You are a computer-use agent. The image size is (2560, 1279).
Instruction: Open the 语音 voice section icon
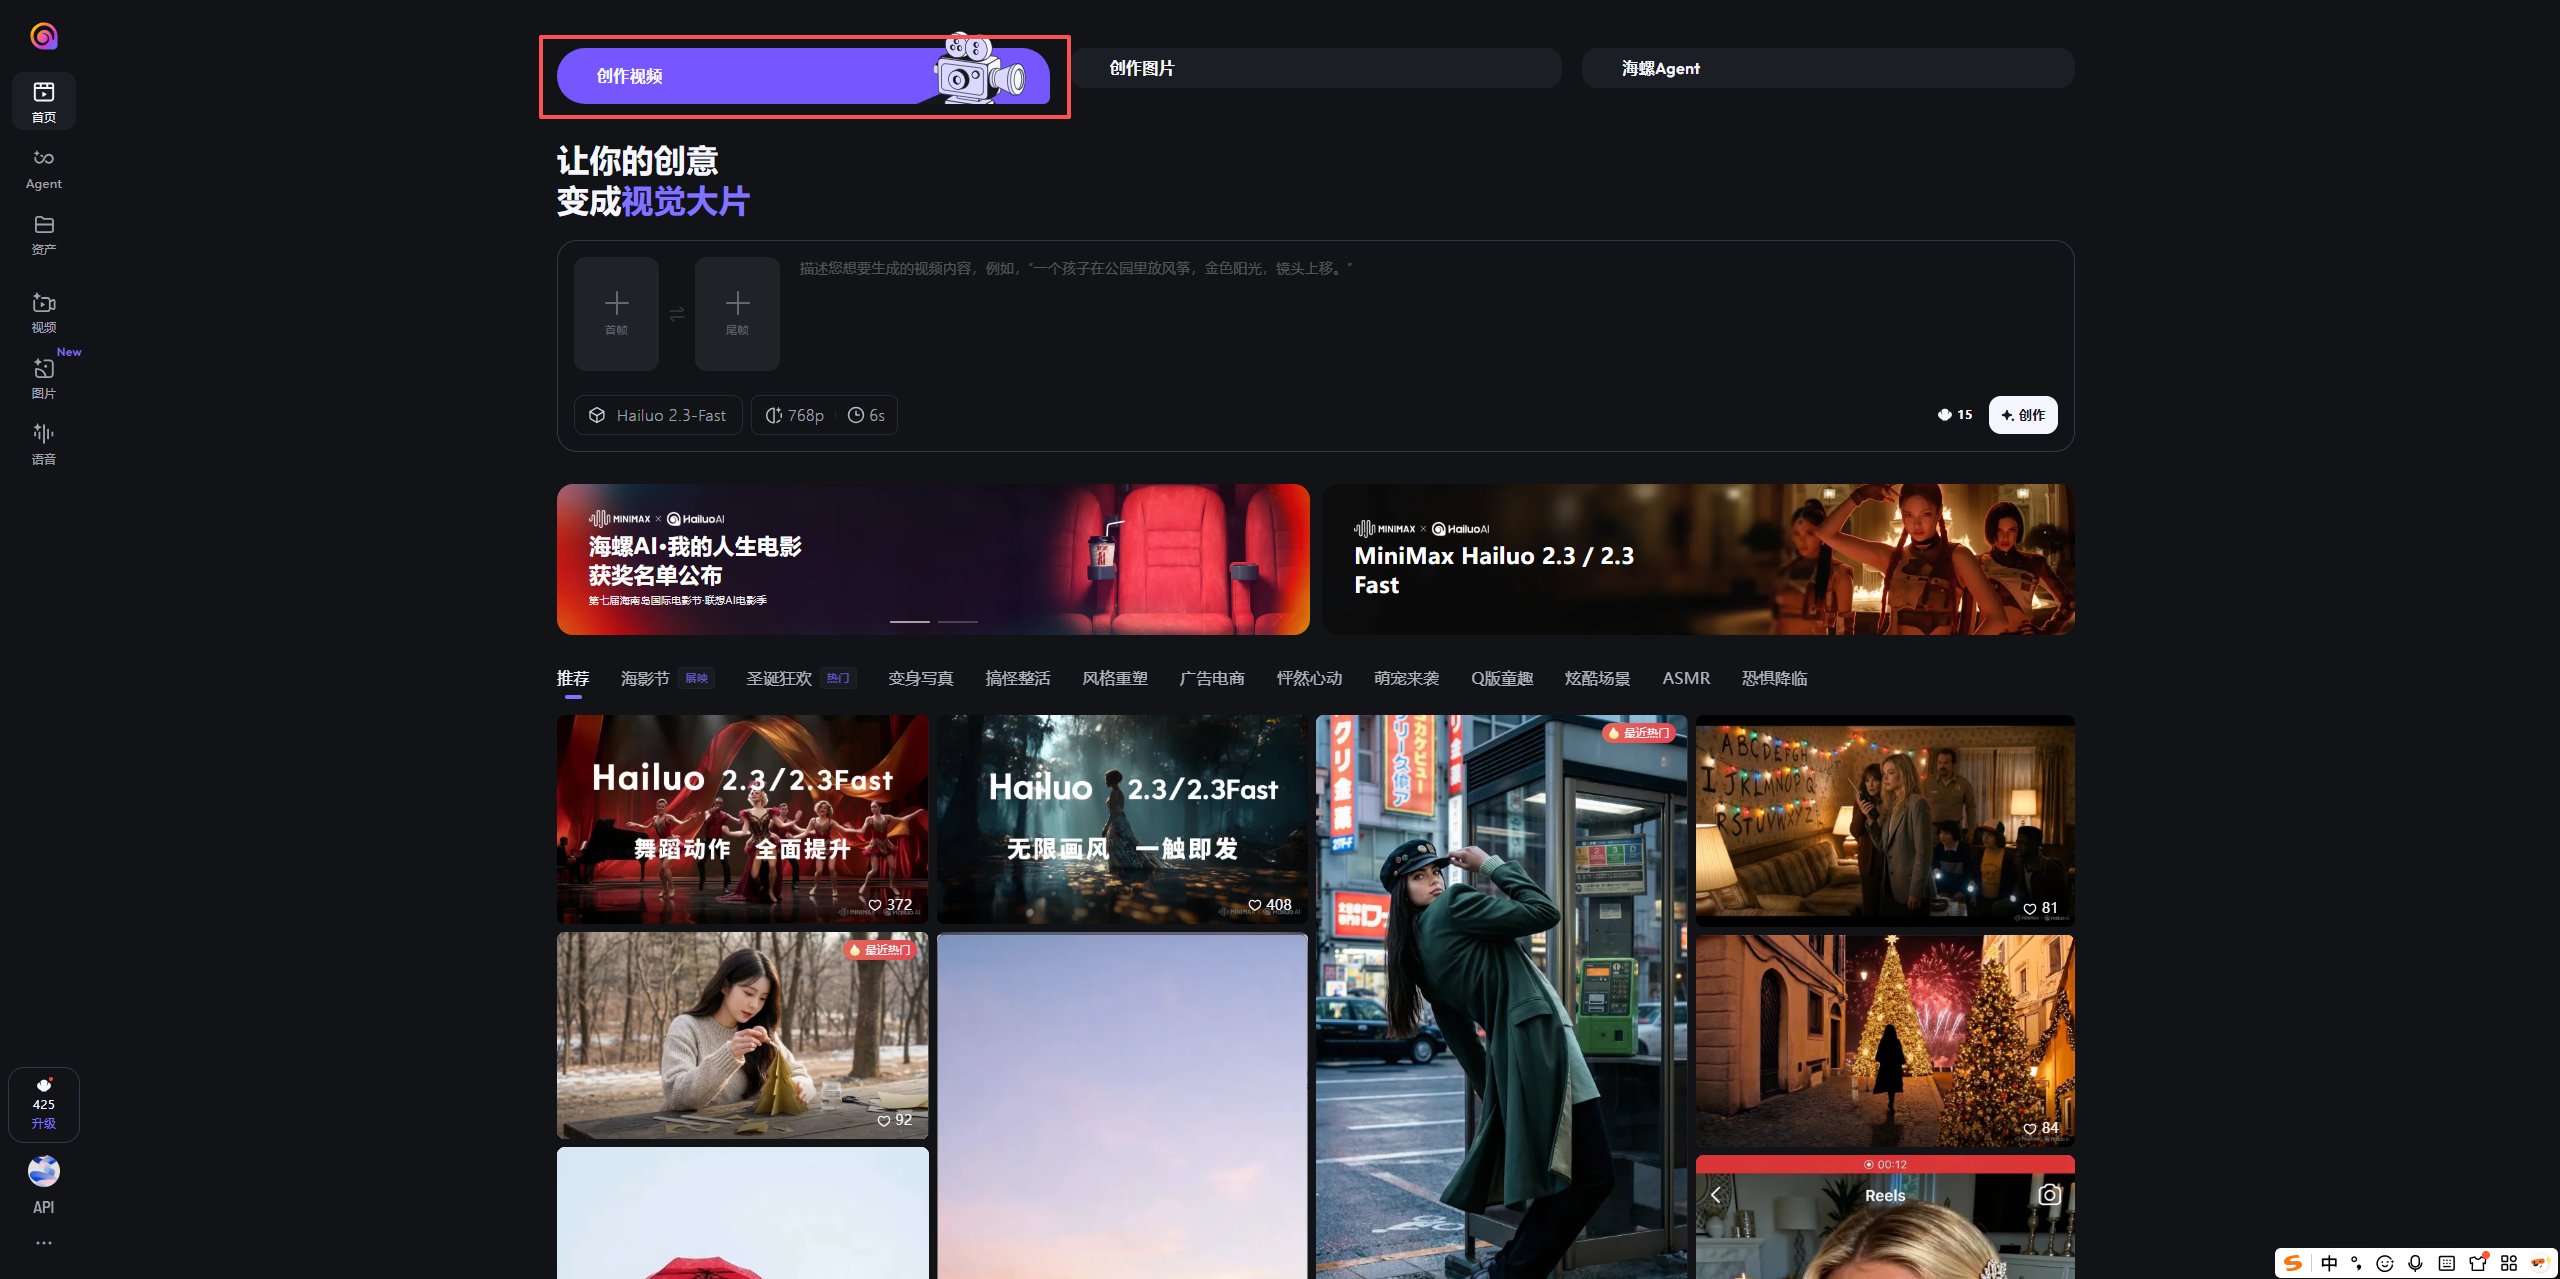pyautogui.click(x=43, y=444)
